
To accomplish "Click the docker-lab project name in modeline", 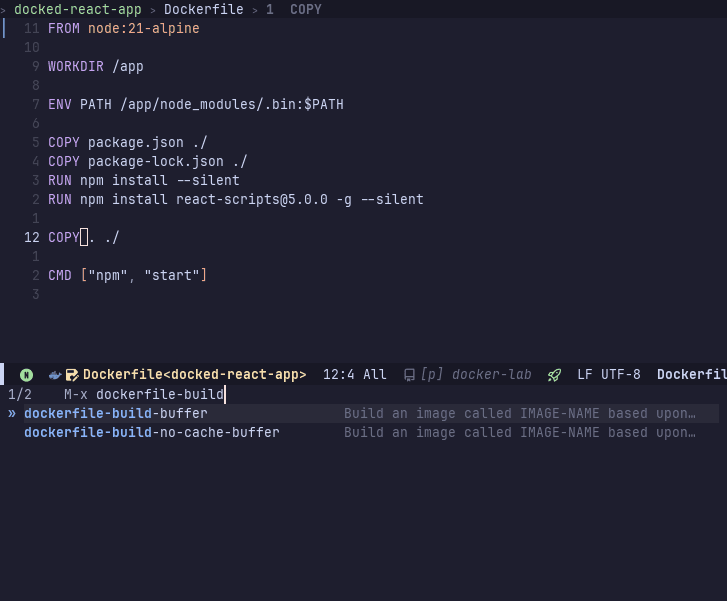I will pos(491,375).
